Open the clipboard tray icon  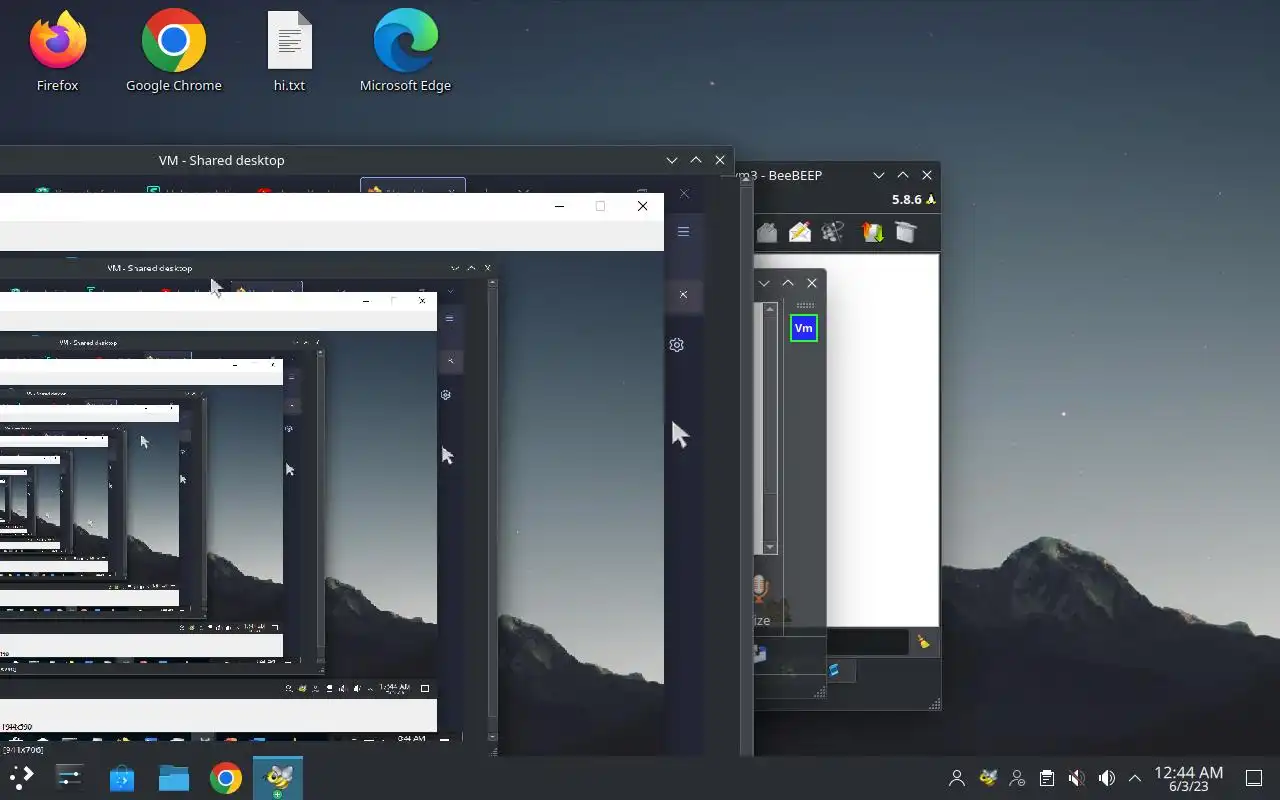click(x=1047, y=778)
